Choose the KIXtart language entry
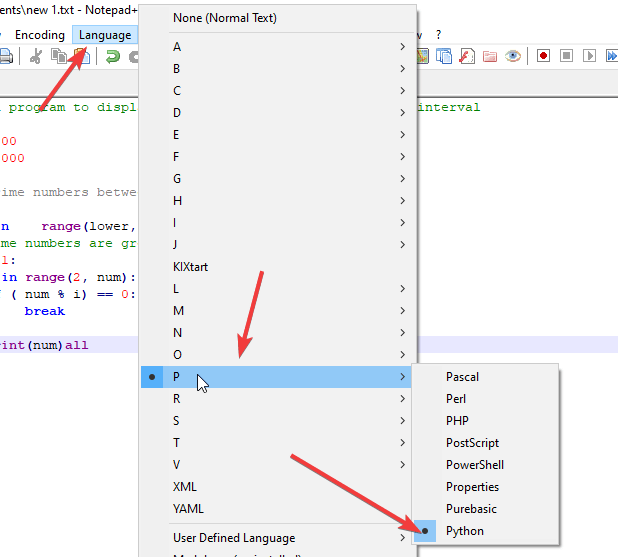The height and width of the screenshot is (557, 618). coord(278,267)
